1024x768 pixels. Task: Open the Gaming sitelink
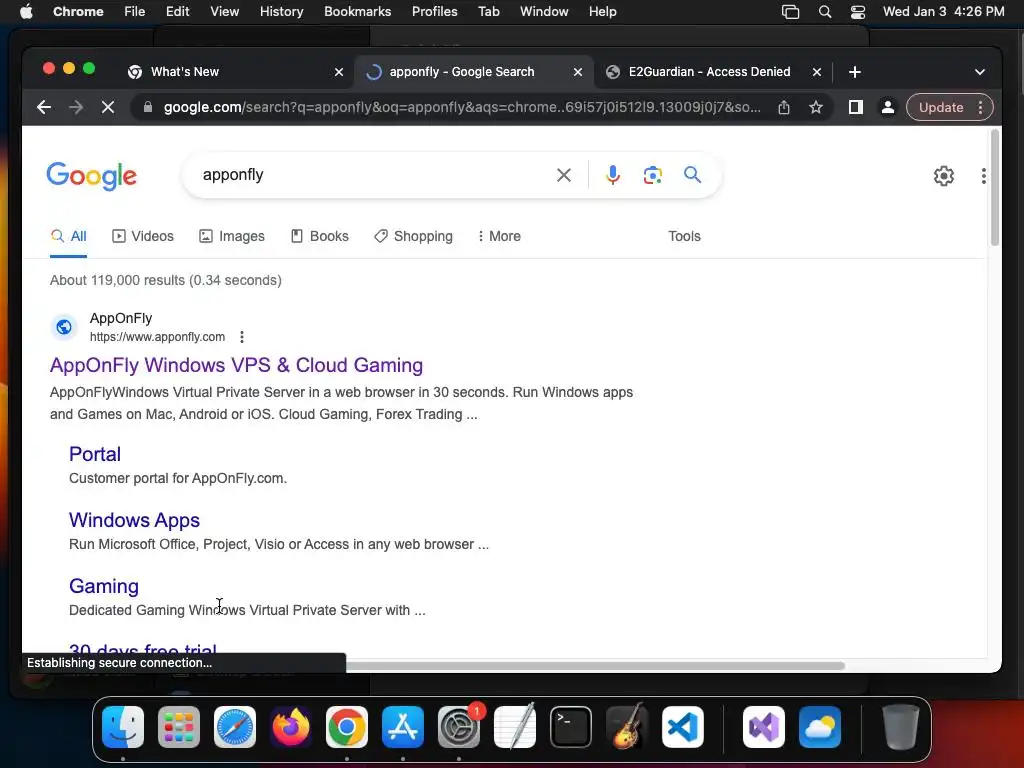104,586
